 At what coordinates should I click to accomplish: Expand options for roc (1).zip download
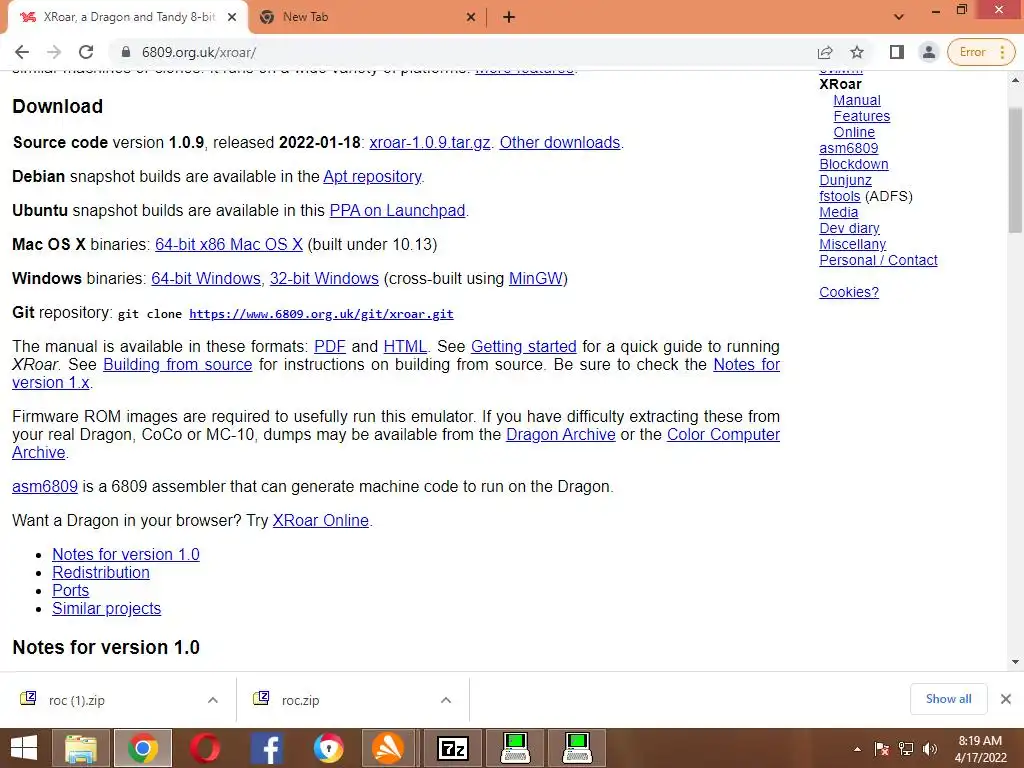212,700
